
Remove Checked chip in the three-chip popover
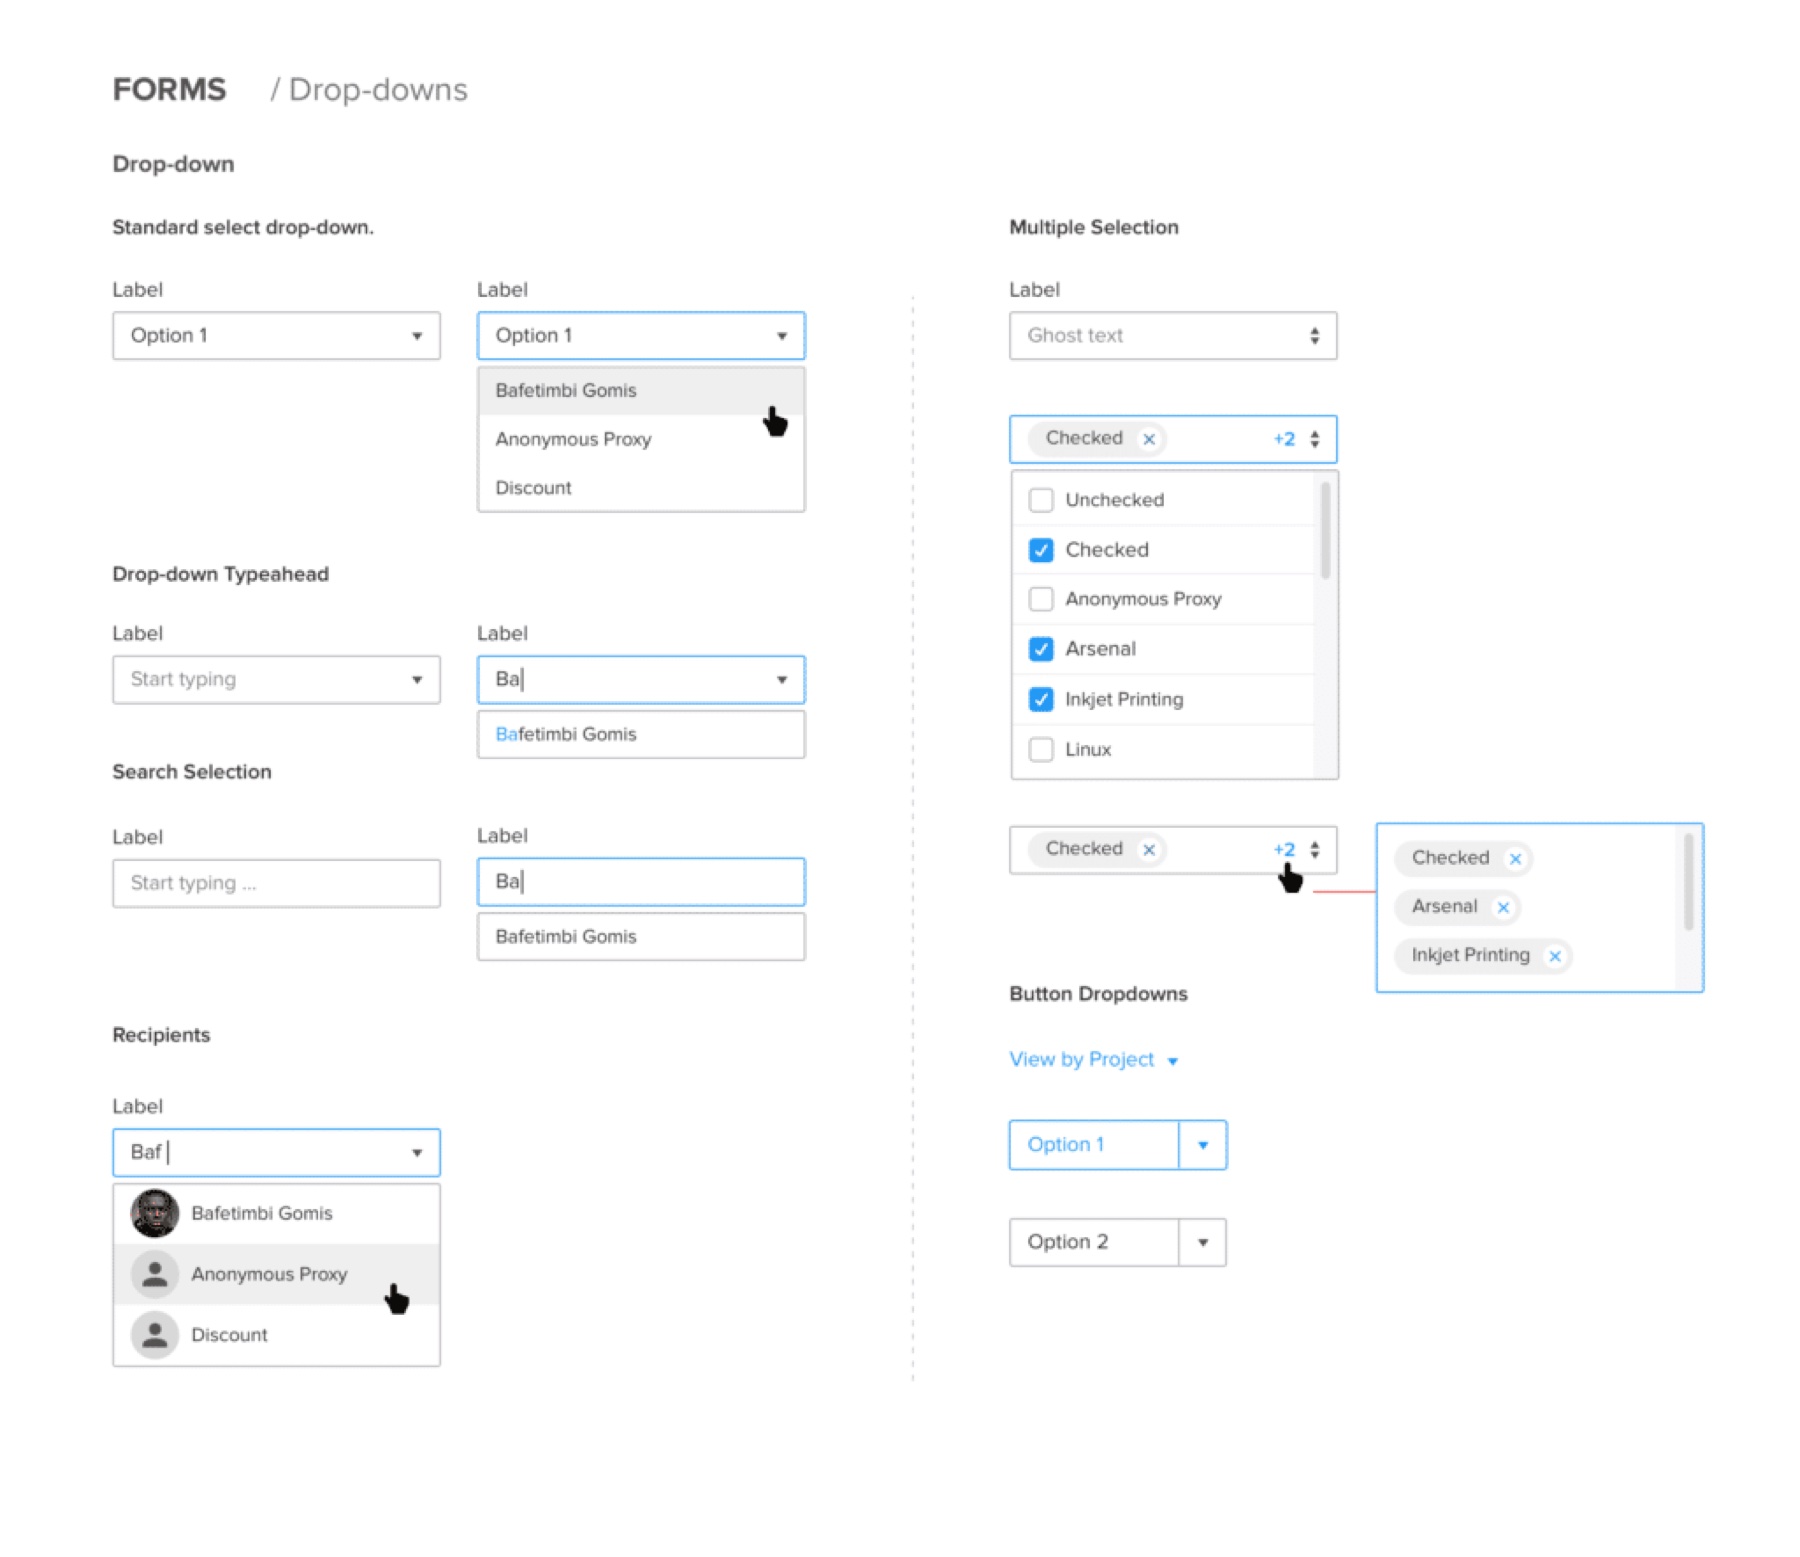tap(1515, 858)
